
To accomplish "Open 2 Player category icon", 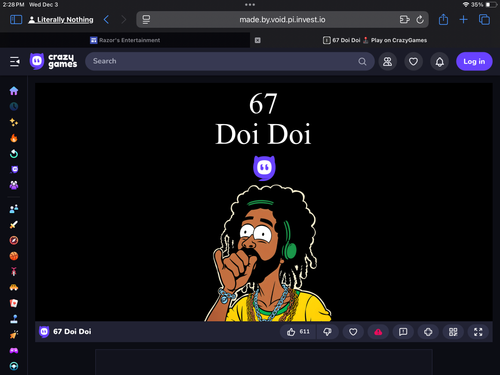I will click(x=14, y=209).
